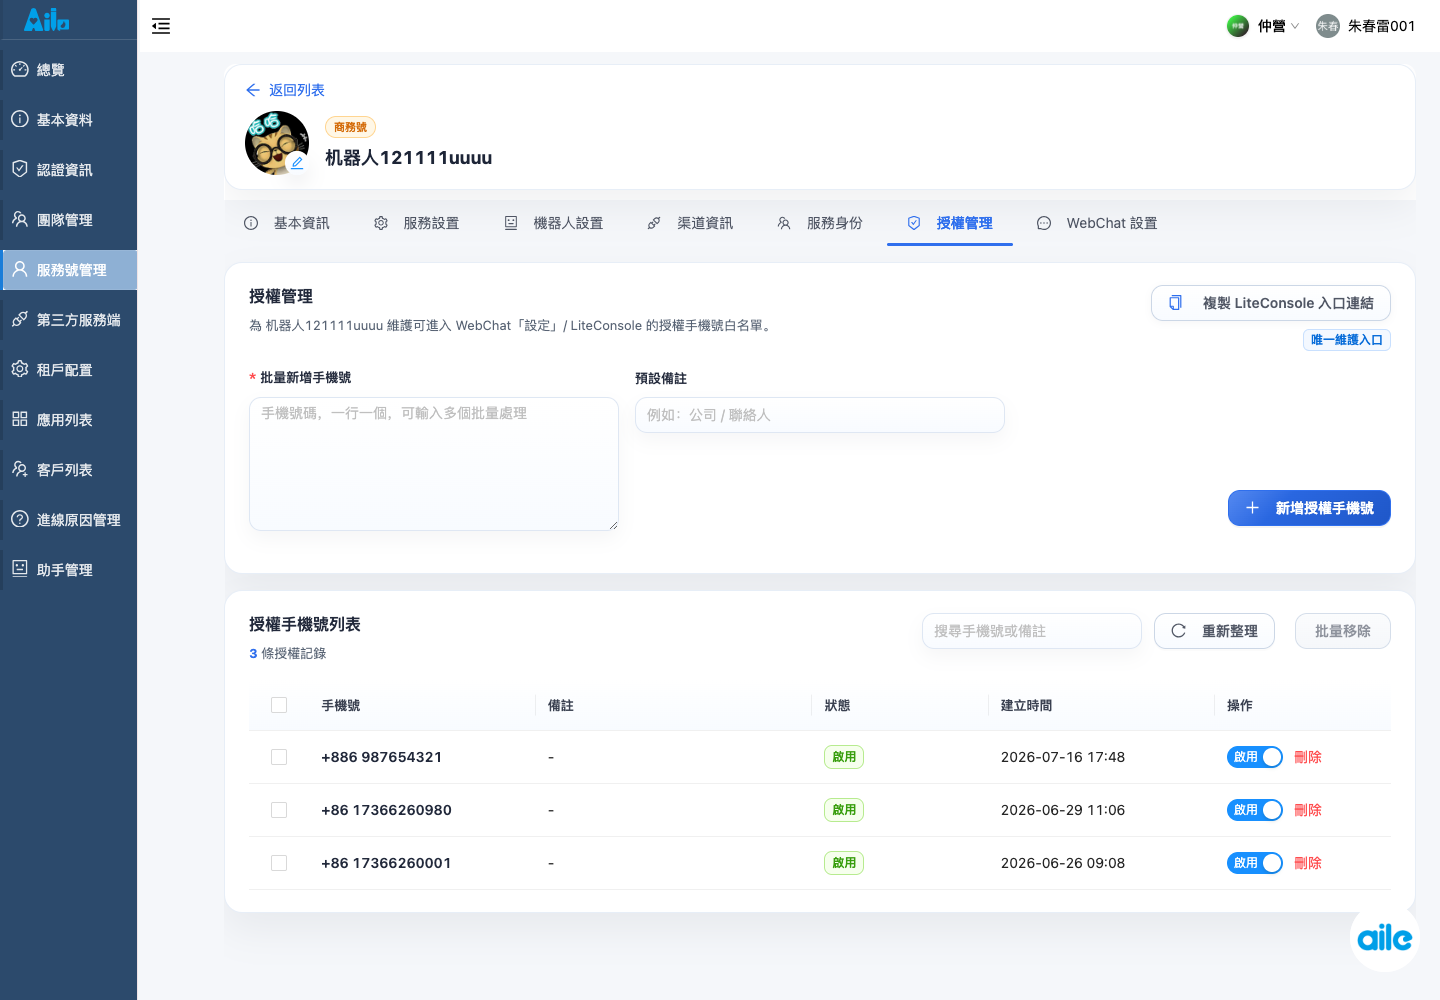Open the 服務身份 tab
The height and width of the screenshot is (1000, 1440).
pyautogui.click(x=820, y=223)
